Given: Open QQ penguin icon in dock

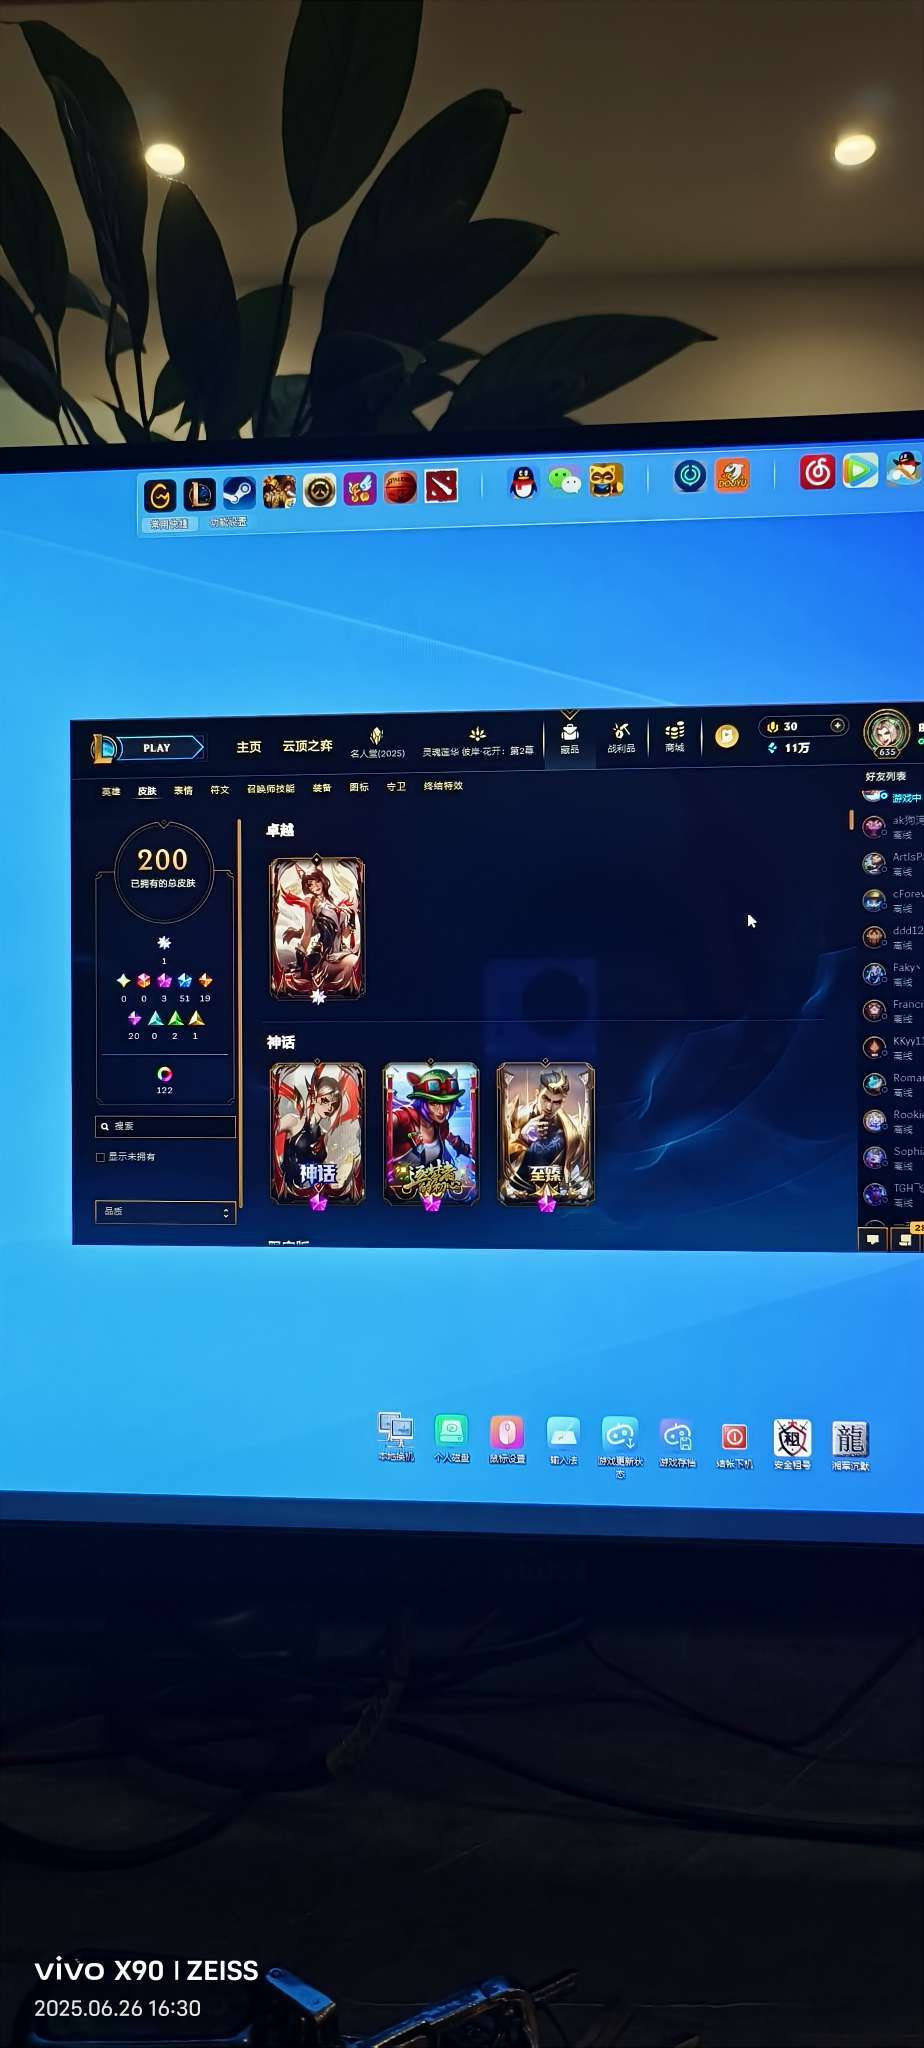Looking at the screenshot, I should click(523, 482).
